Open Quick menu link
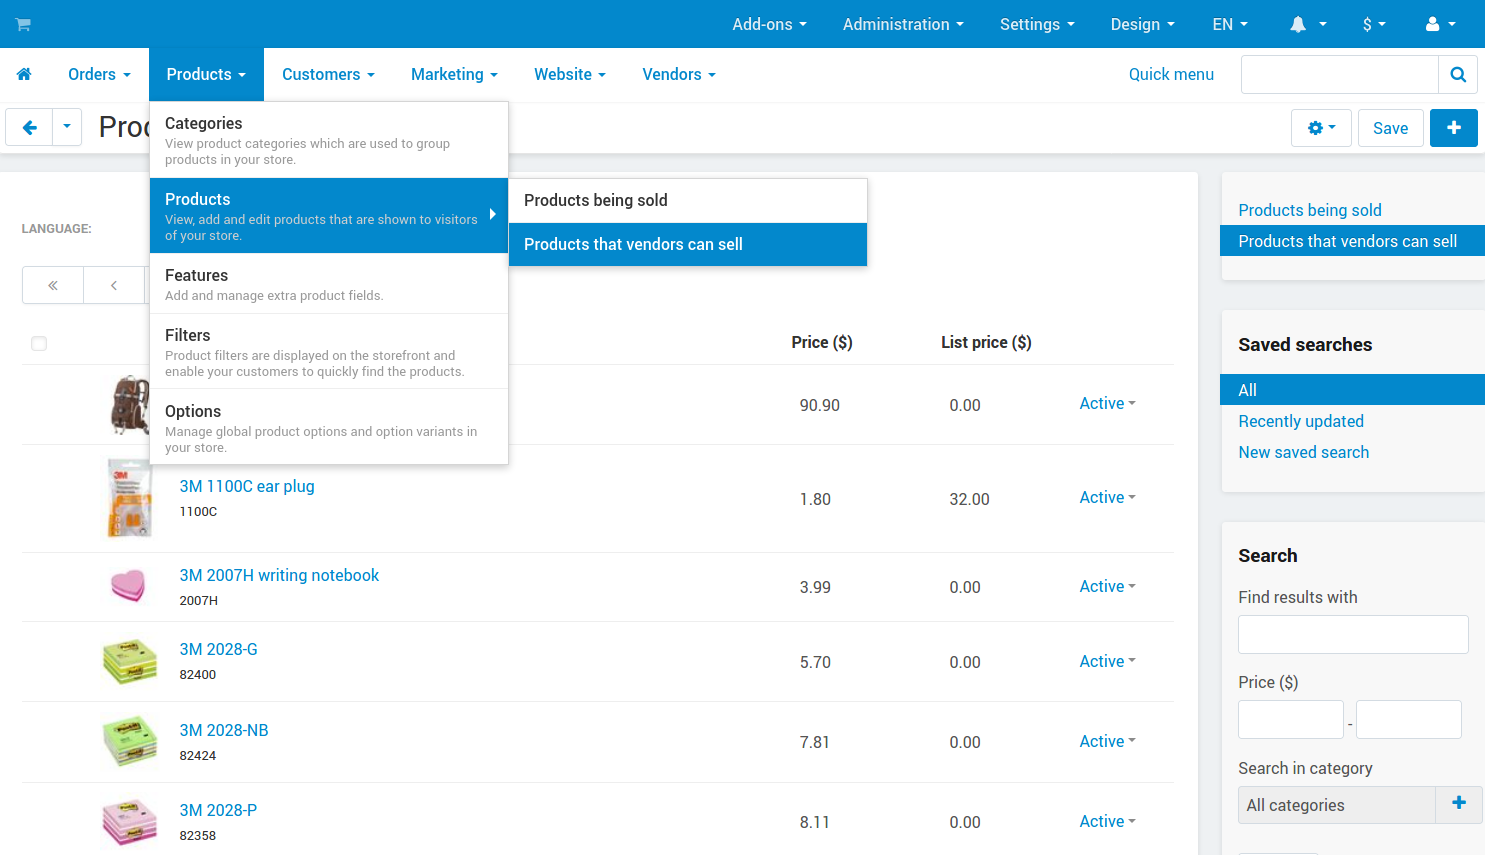The image size is (1485, 855). tap(1171, 74)
